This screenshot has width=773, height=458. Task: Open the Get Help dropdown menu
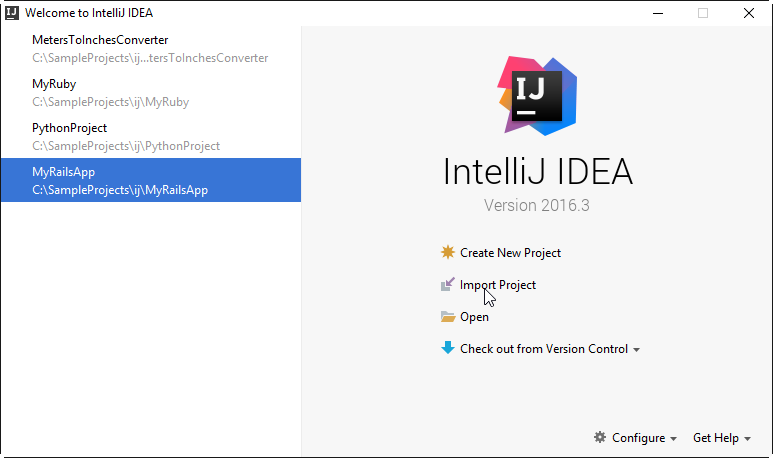(x=720, y=438)
